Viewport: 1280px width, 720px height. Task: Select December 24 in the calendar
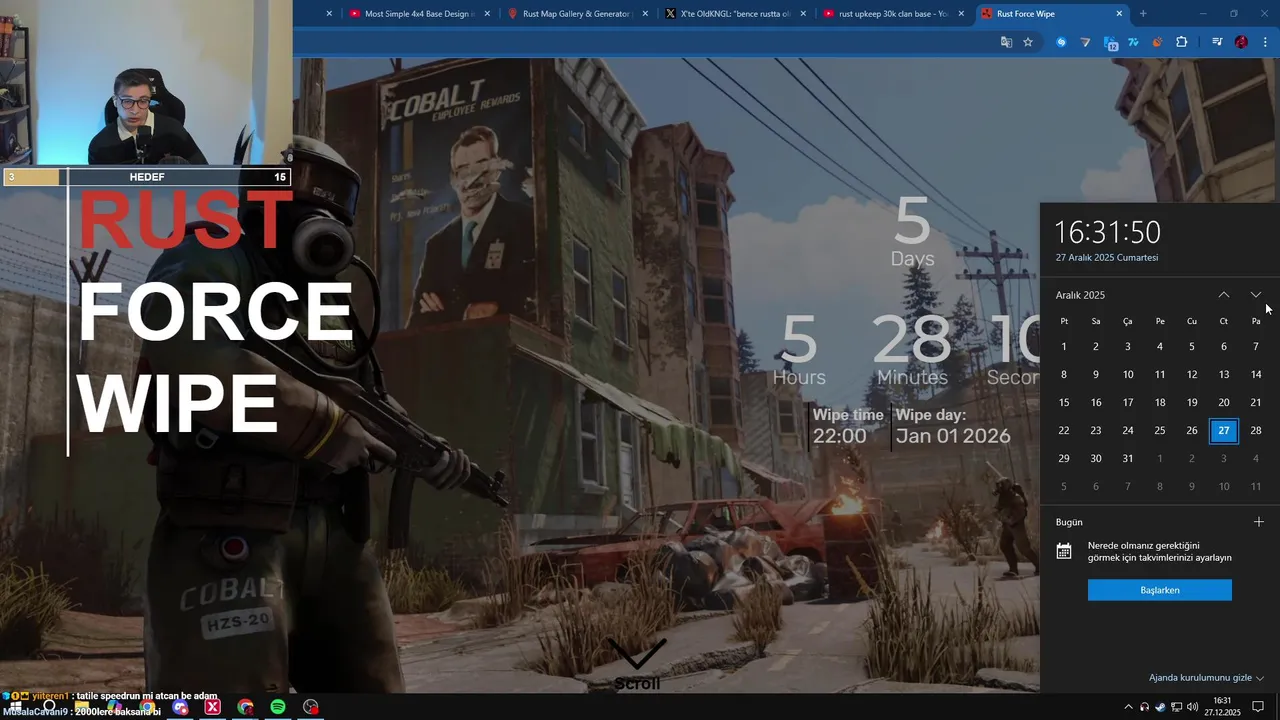click(1128, 430)
